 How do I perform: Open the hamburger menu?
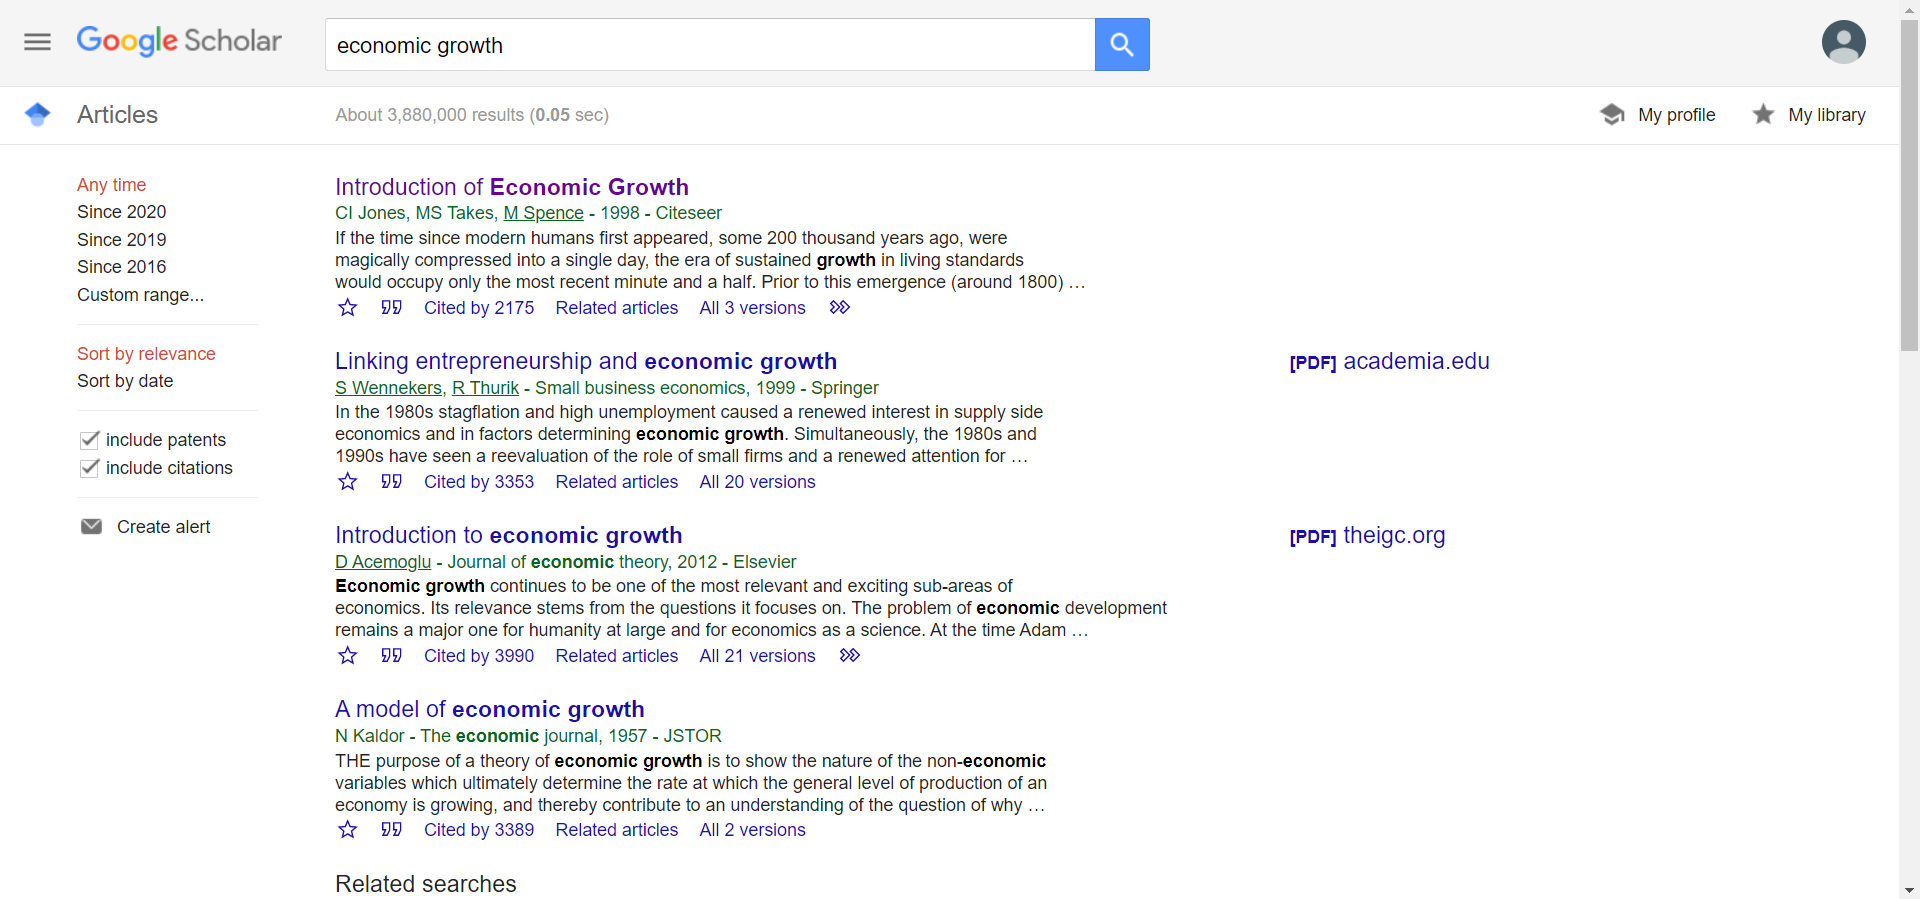pos(37,42)
